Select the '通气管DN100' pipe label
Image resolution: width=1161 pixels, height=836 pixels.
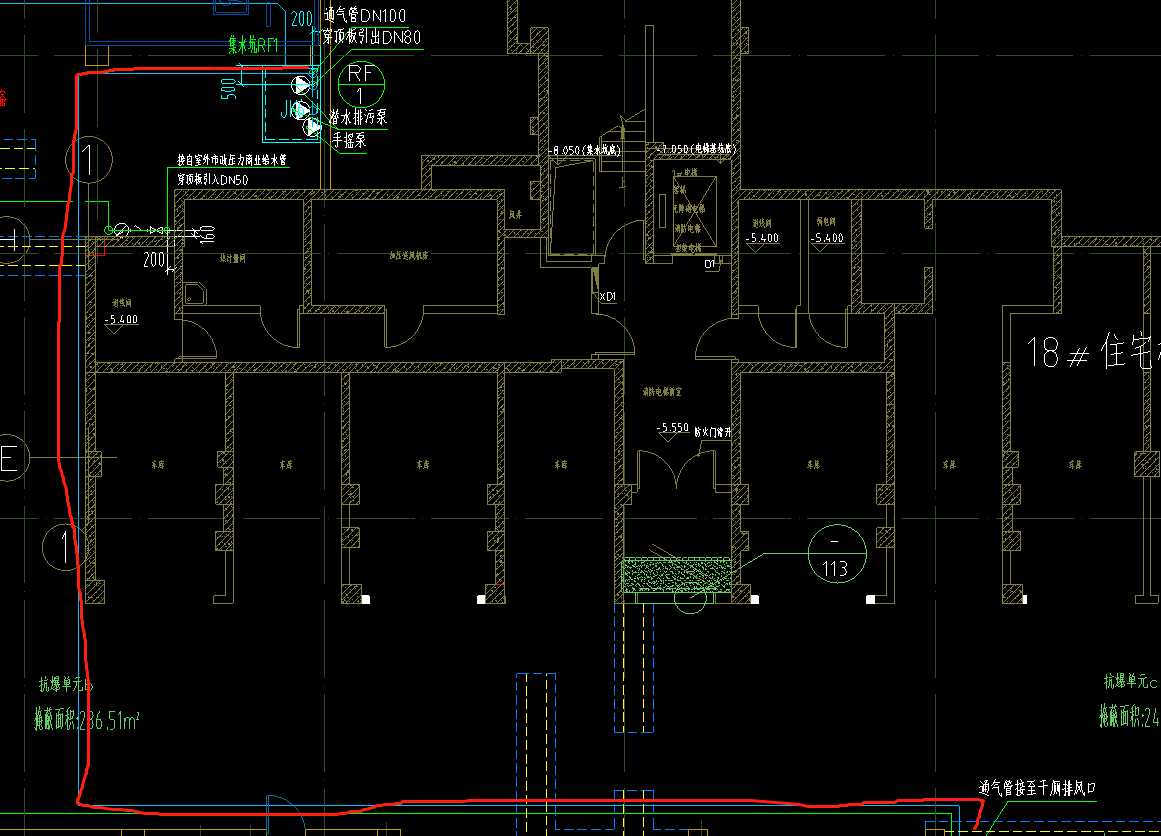tap(365, 15)
